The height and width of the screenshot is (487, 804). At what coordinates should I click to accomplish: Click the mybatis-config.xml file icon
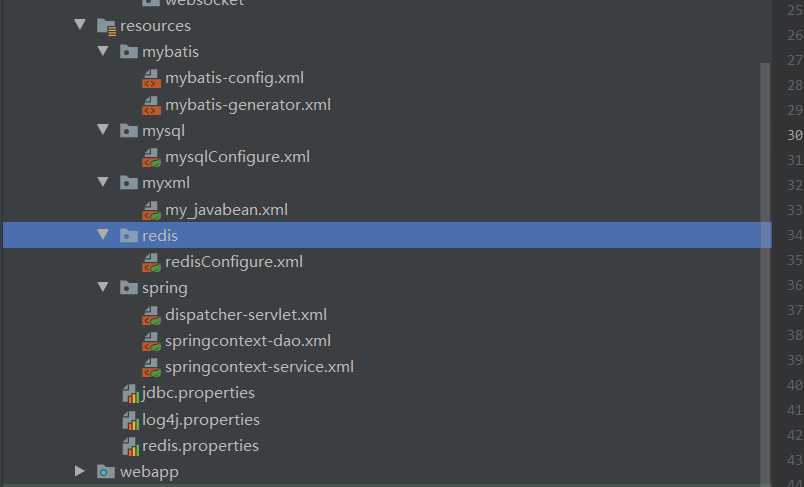pos(151,78)
